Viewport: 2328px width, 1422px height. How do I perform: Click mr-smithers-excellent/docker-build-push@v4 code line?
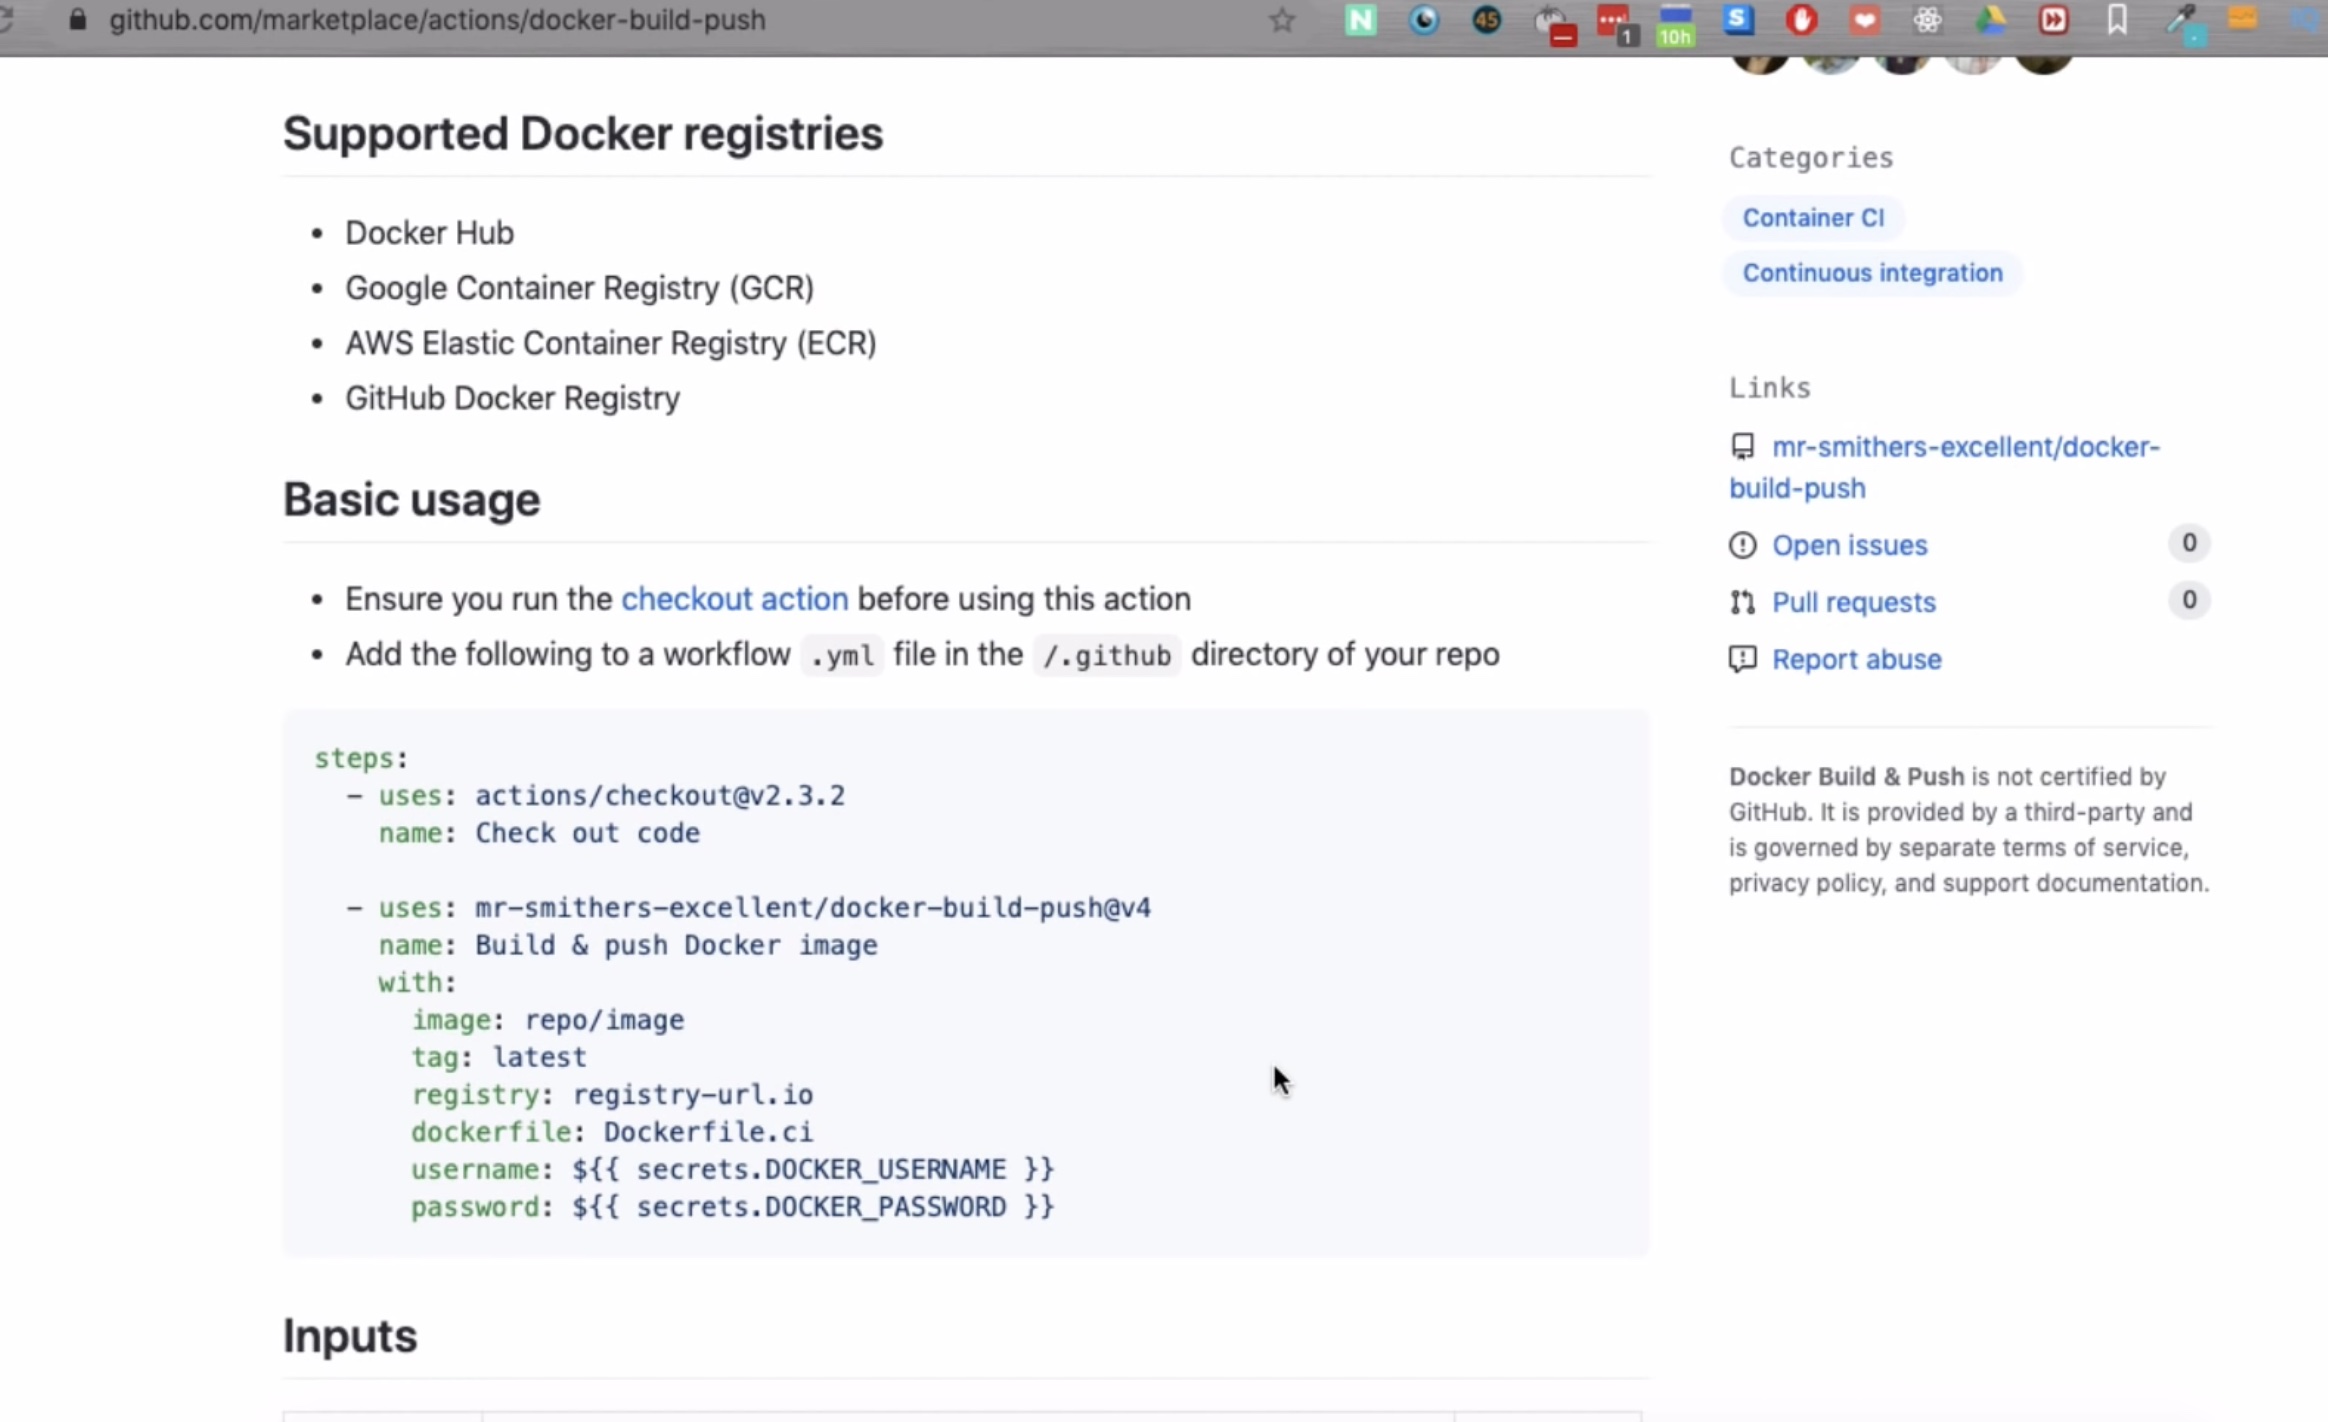coord(812,908)
